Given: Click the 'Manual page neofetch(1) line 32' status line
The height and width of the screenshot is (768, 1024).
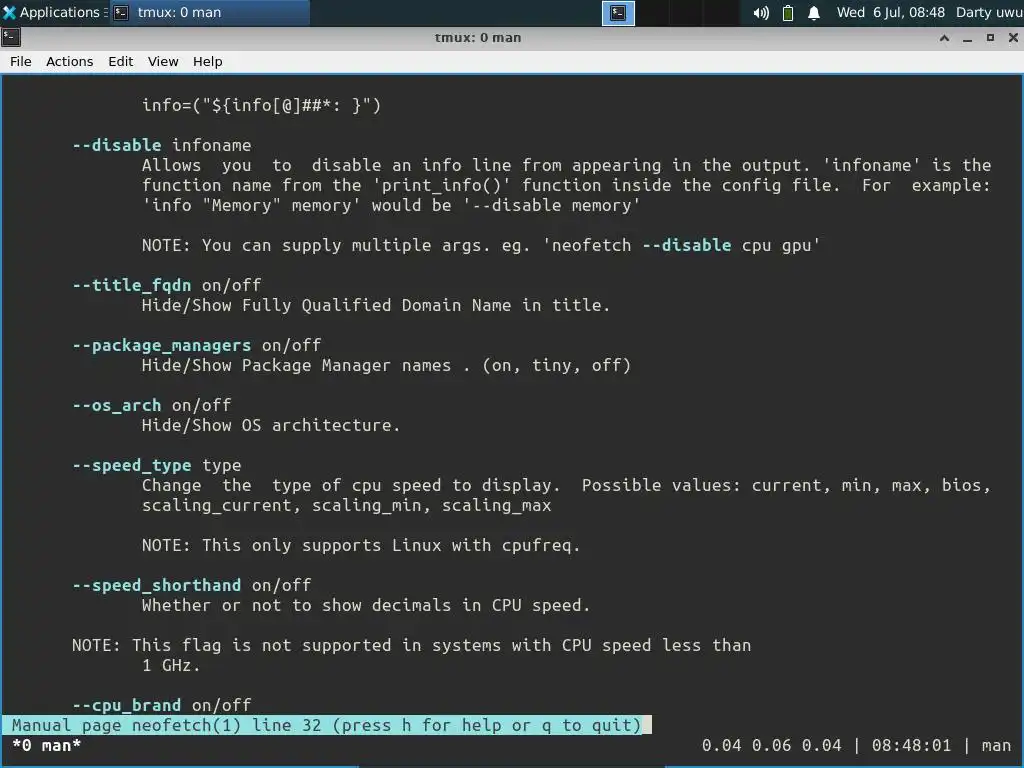Looking at the screenshot, I should [327, 726].
